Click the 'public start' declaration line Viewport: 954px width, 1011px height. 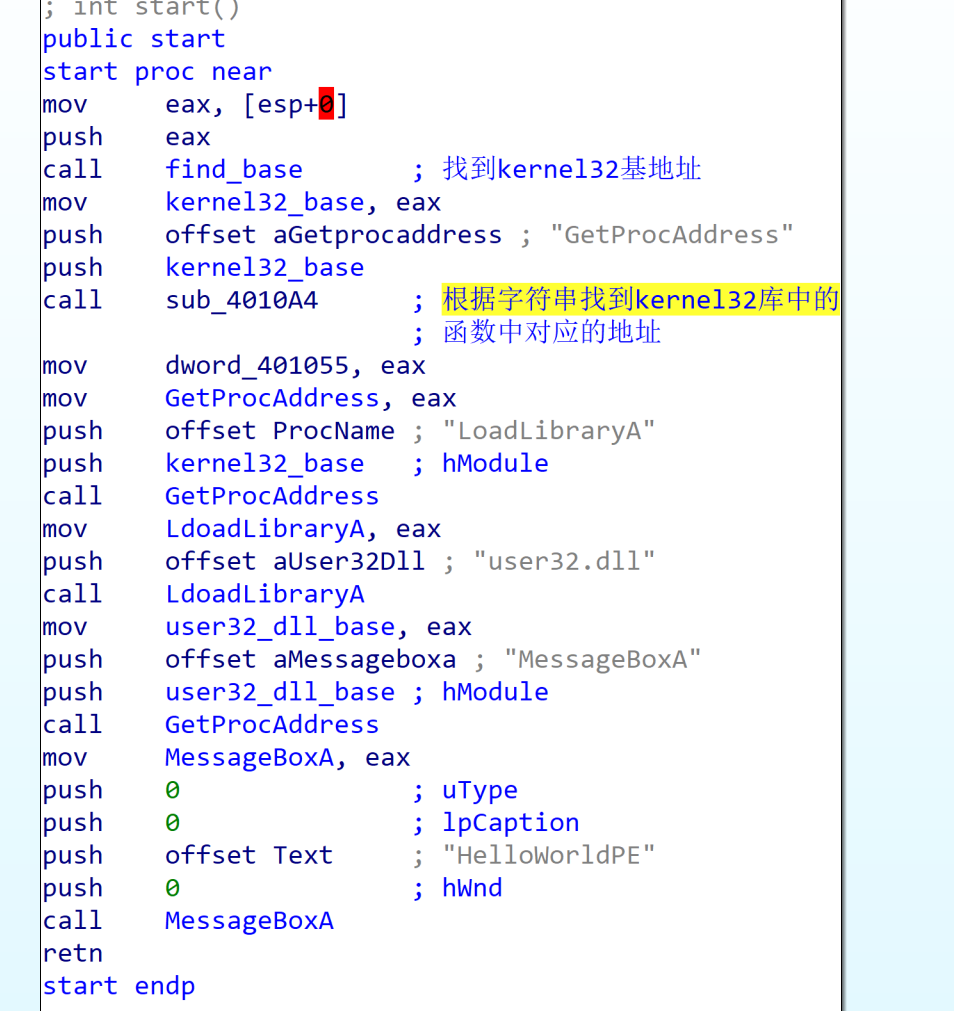tap(134, 39)
